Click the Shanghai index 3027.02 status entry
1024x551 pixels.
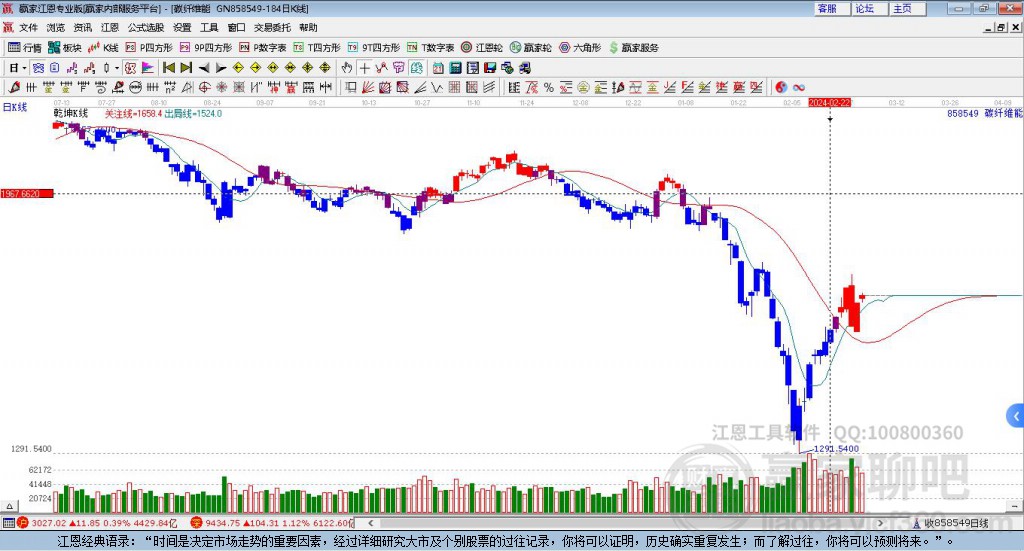(x=97, y=523)
